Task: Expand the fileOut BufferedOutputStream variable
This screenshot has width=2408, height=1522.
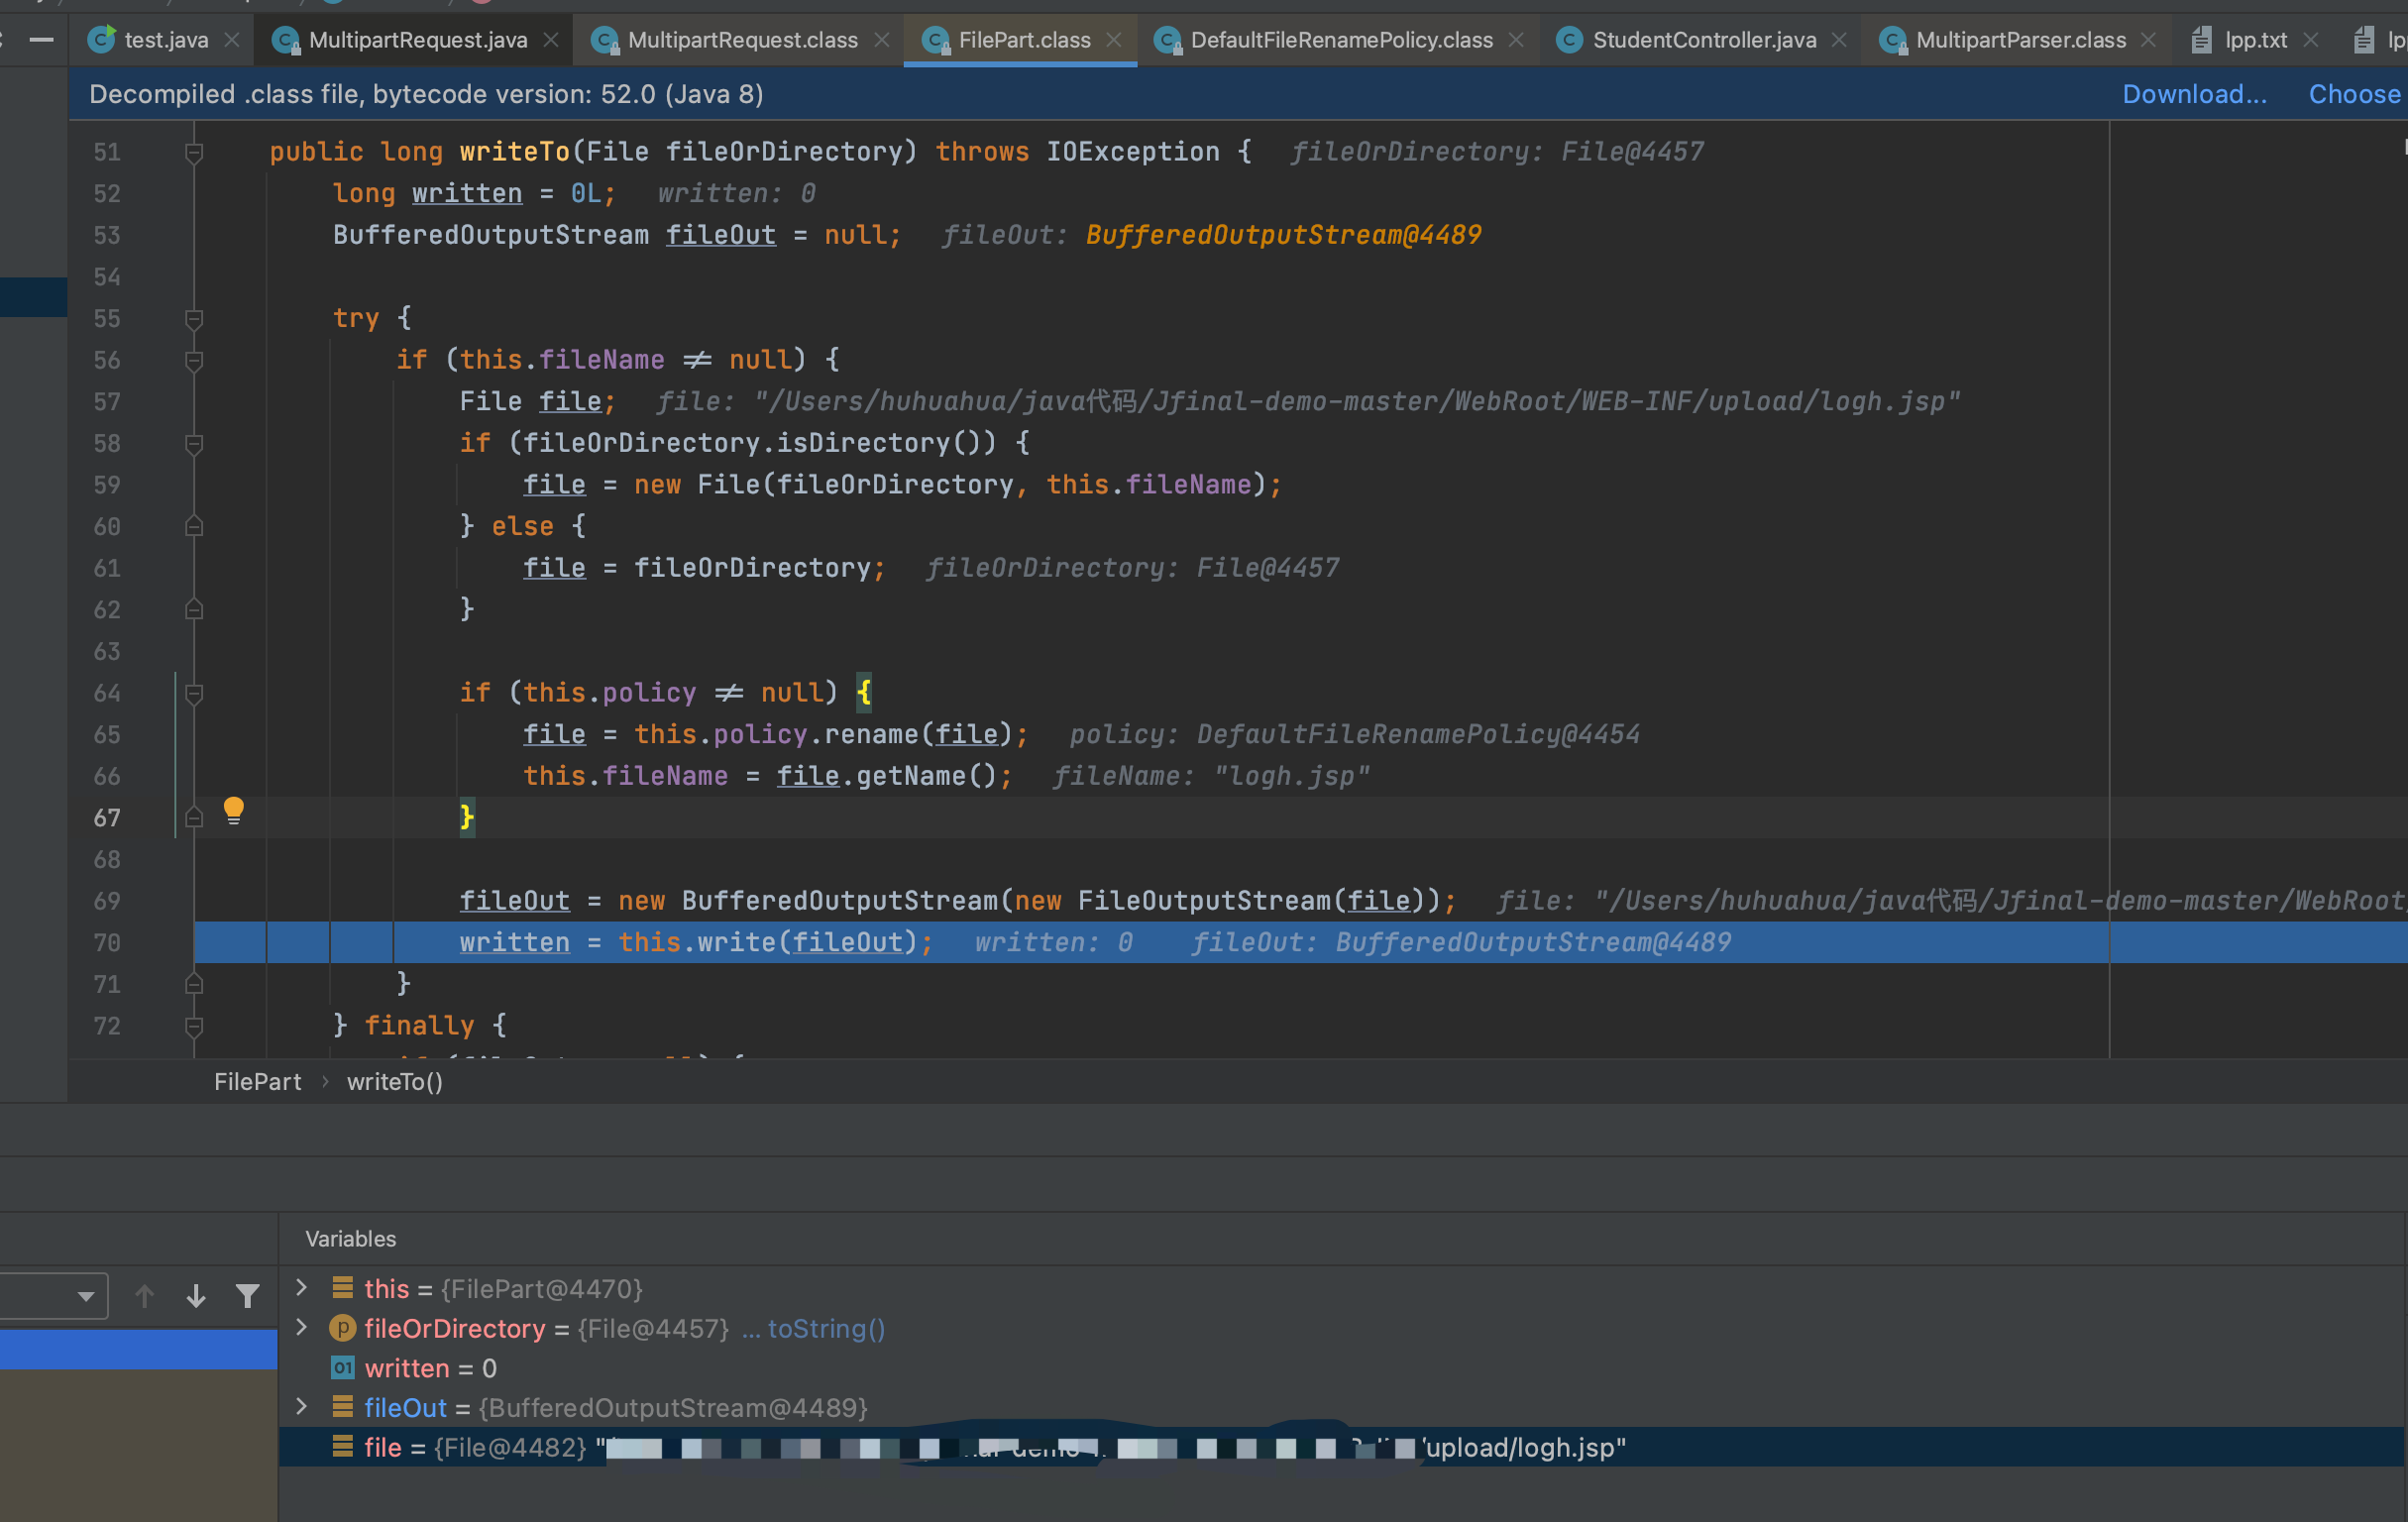Action: [301, 1407]
